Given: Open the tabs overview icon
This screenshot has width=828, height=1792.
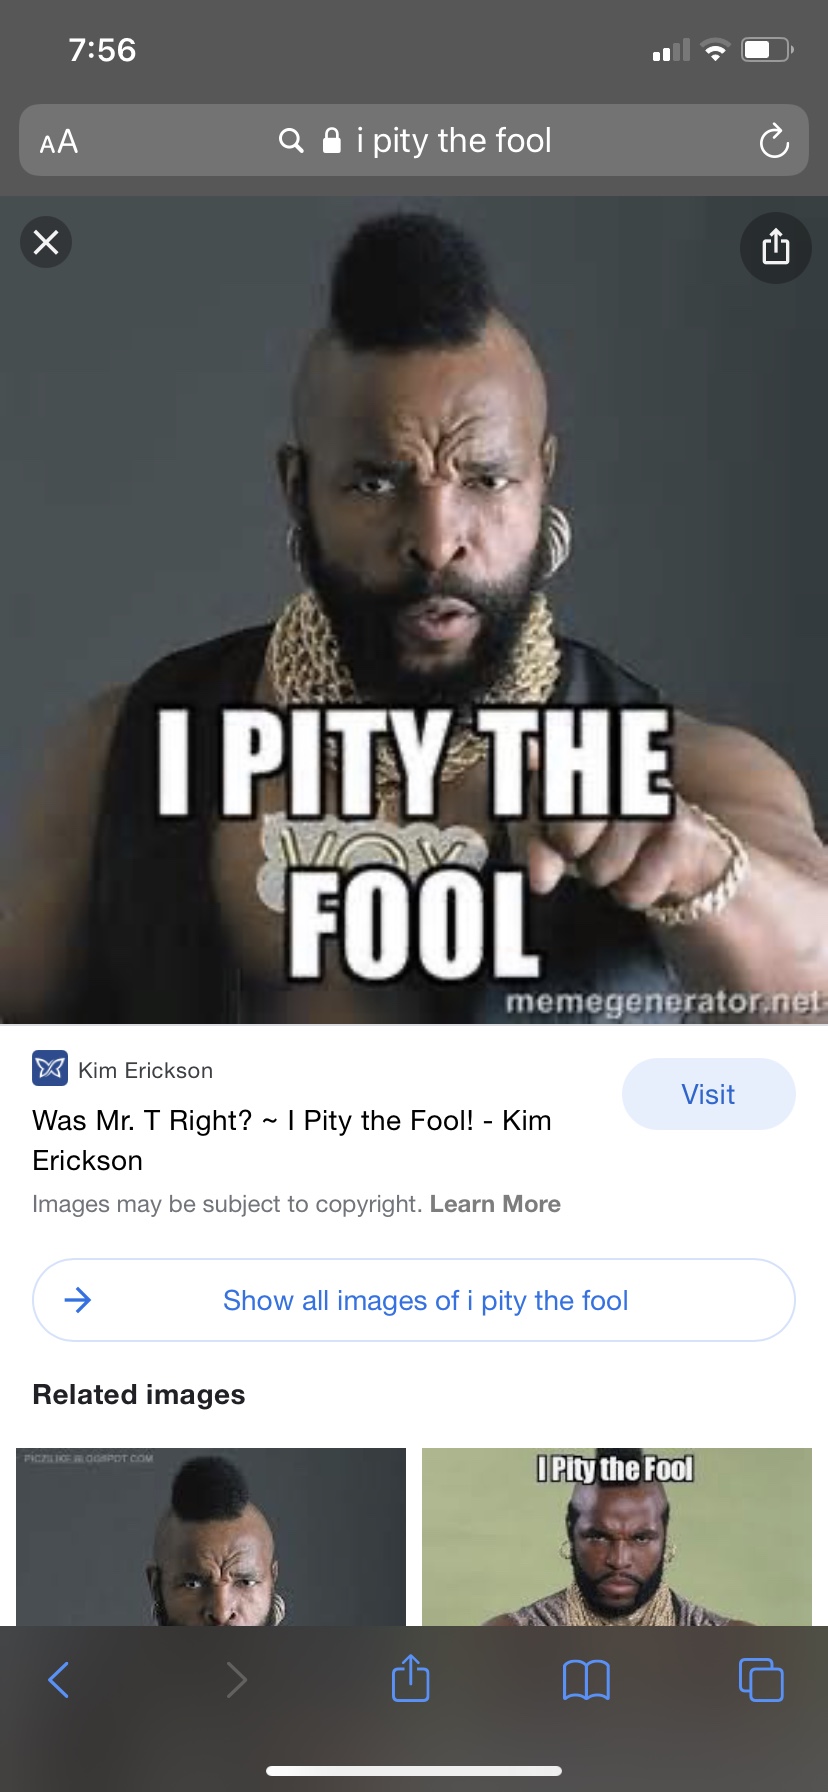Looking at the screenshot, I should (x=761, y=1680).
